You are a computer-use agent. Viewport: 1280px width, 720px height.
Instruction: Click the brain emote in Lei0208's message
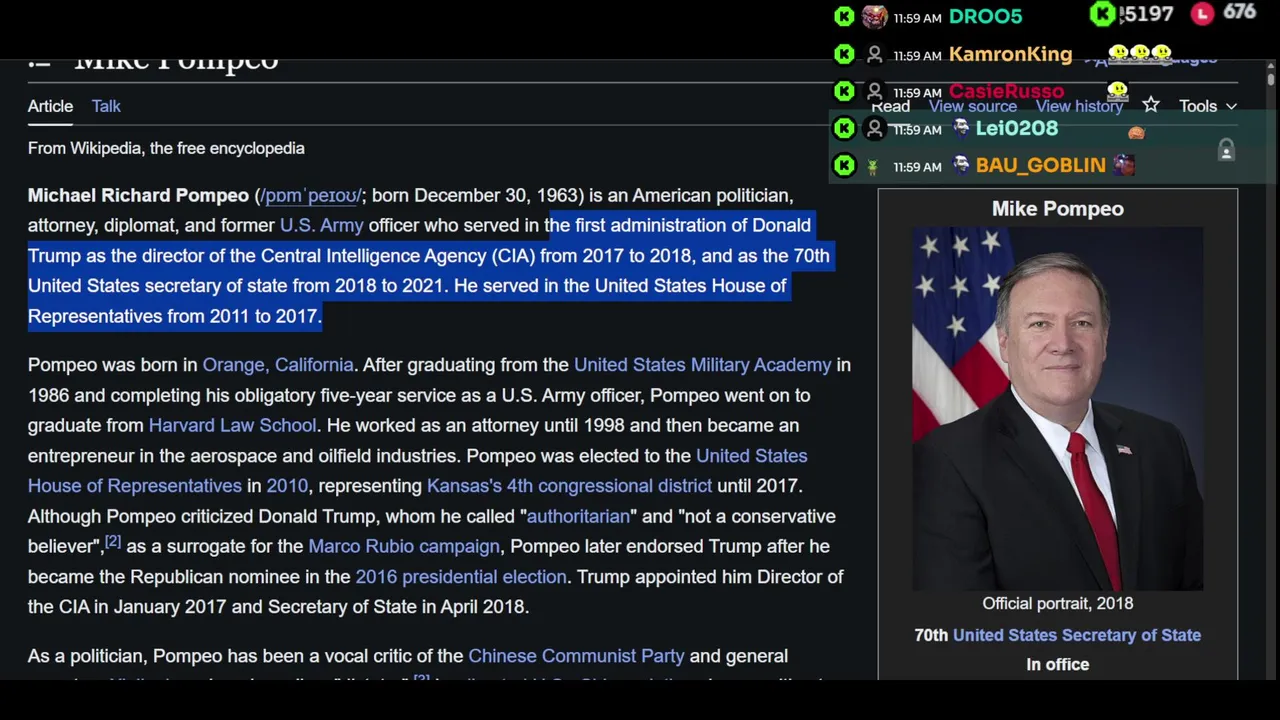pos(1136,132)
